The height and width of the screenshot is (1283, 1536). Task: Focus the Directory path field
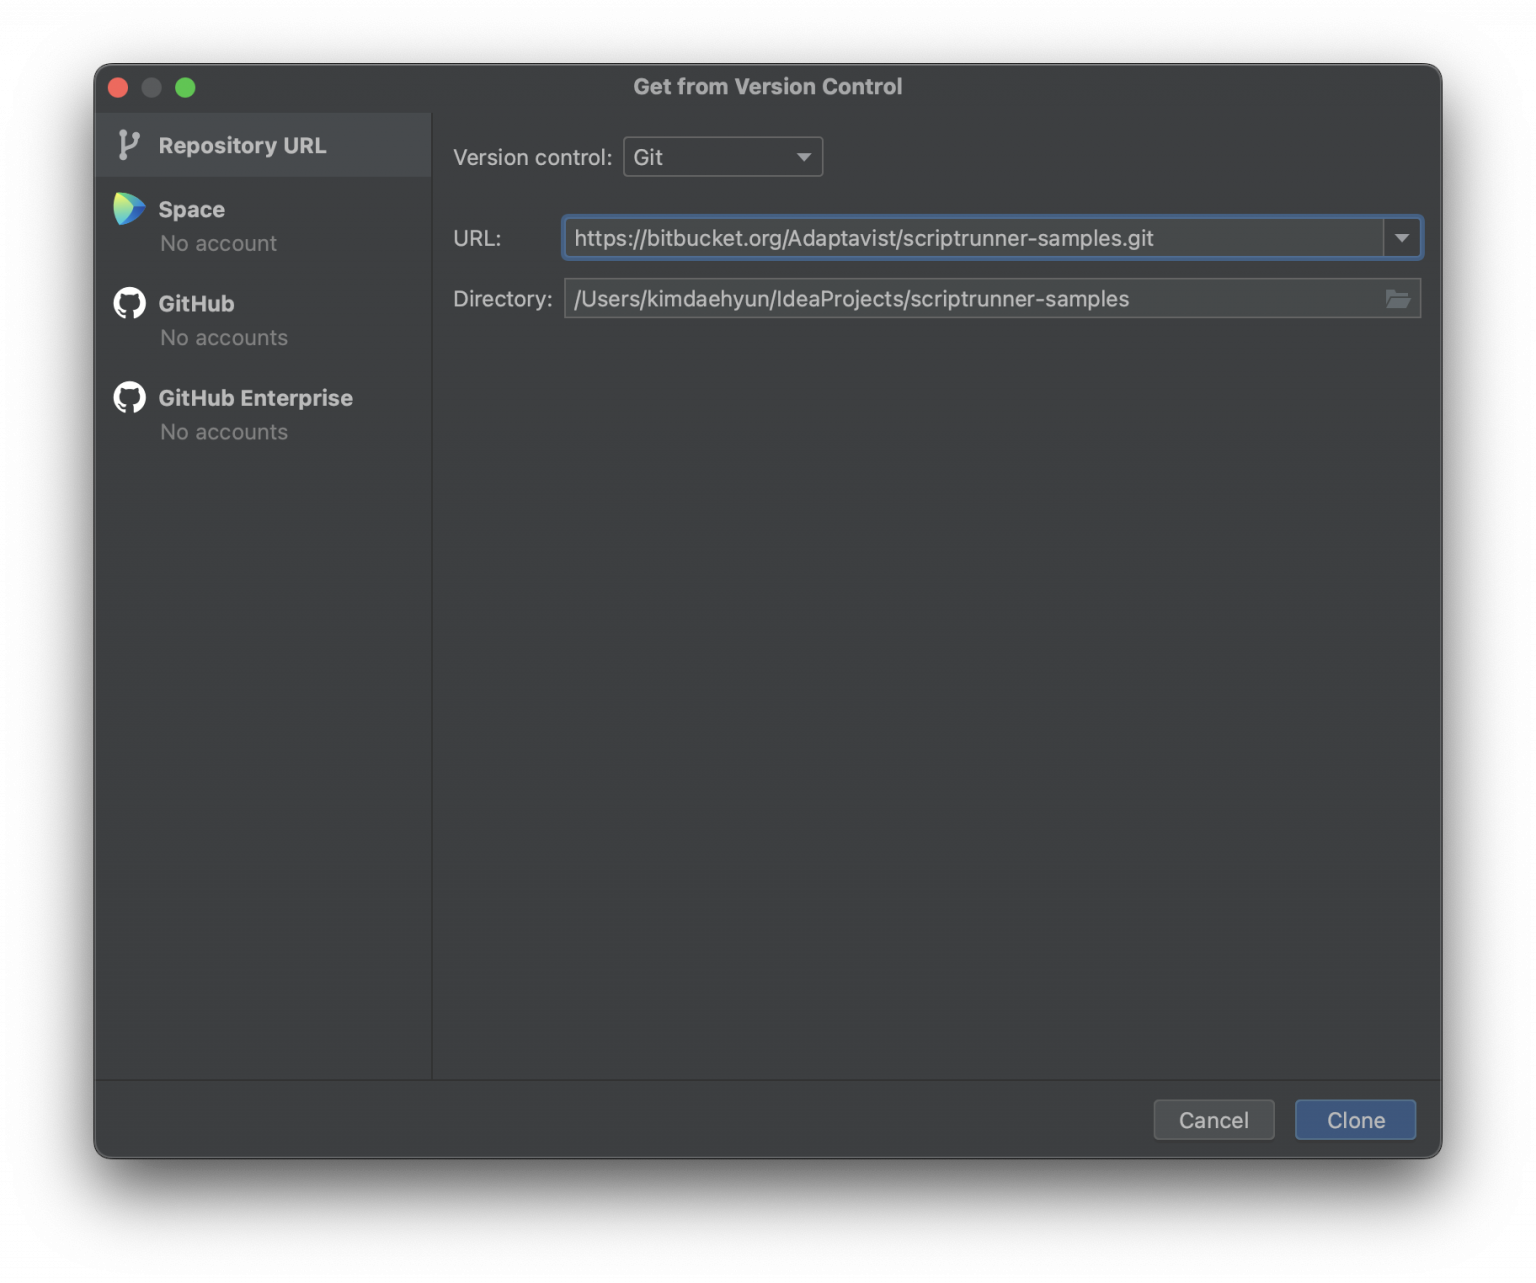coord(970,299)
